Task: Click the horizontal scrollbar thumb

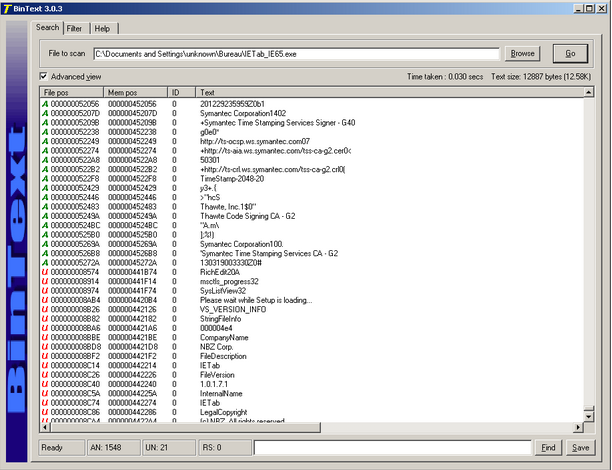Action: [185, 427]
